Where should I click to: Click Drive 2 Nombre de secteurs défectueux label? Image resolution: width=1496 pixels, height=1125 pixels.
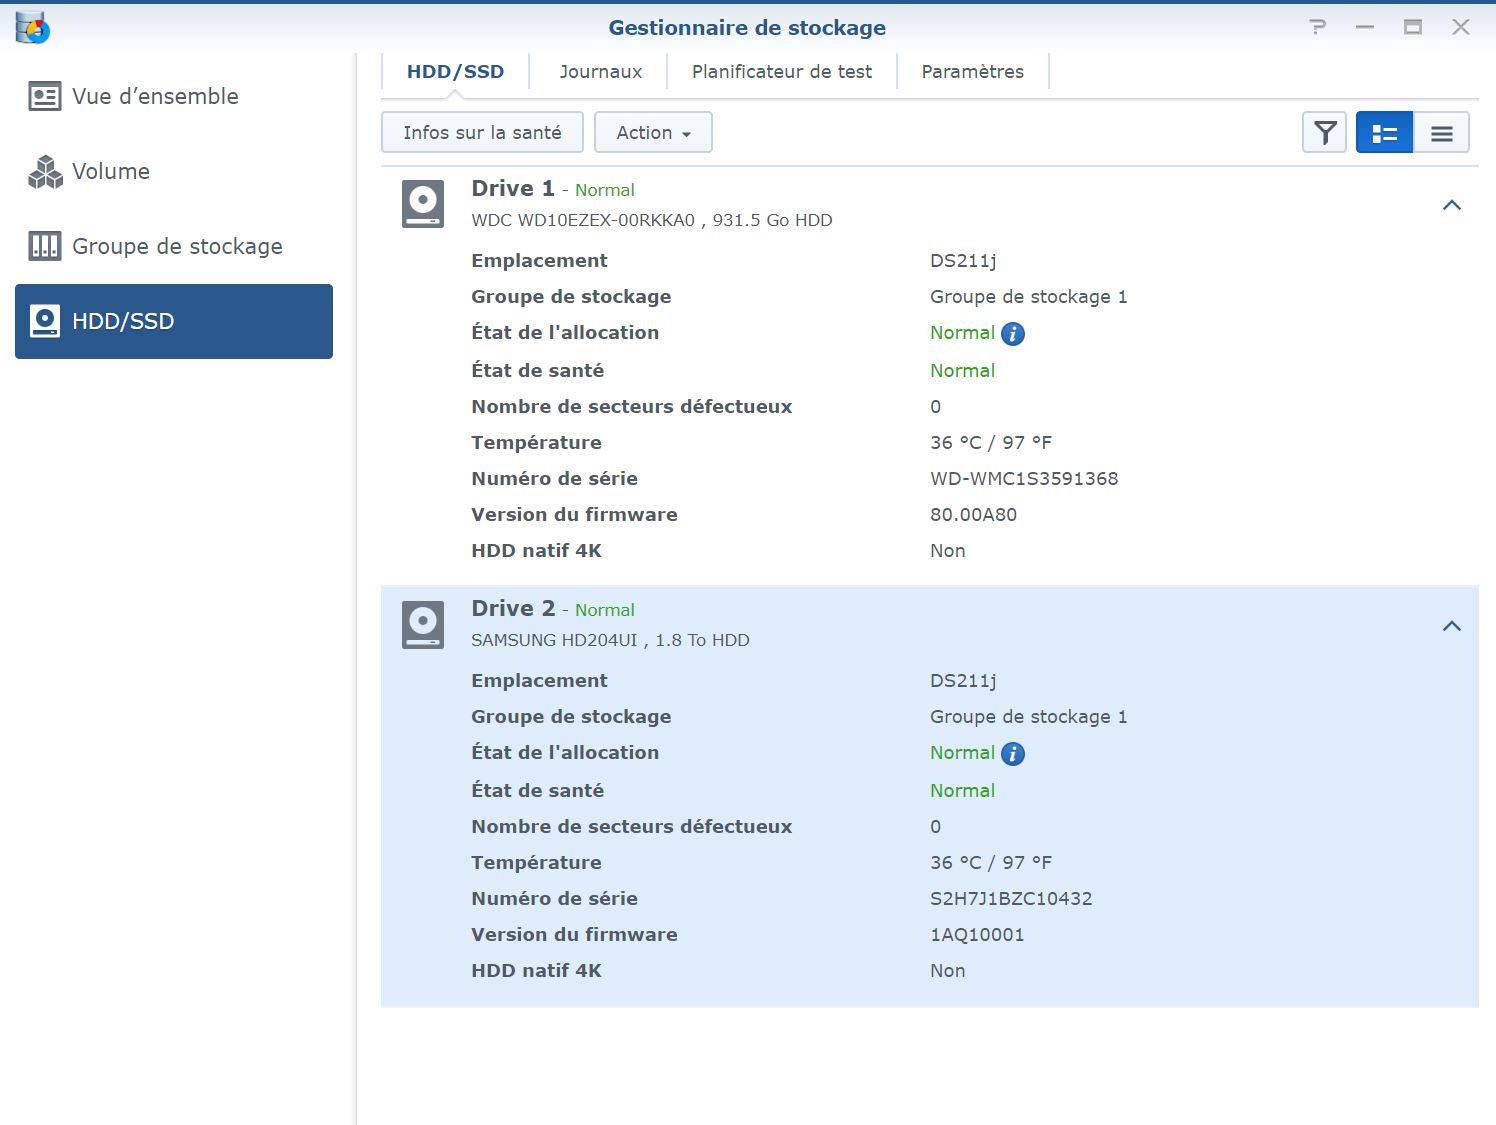pyautogui.click(x=631, y=827)
